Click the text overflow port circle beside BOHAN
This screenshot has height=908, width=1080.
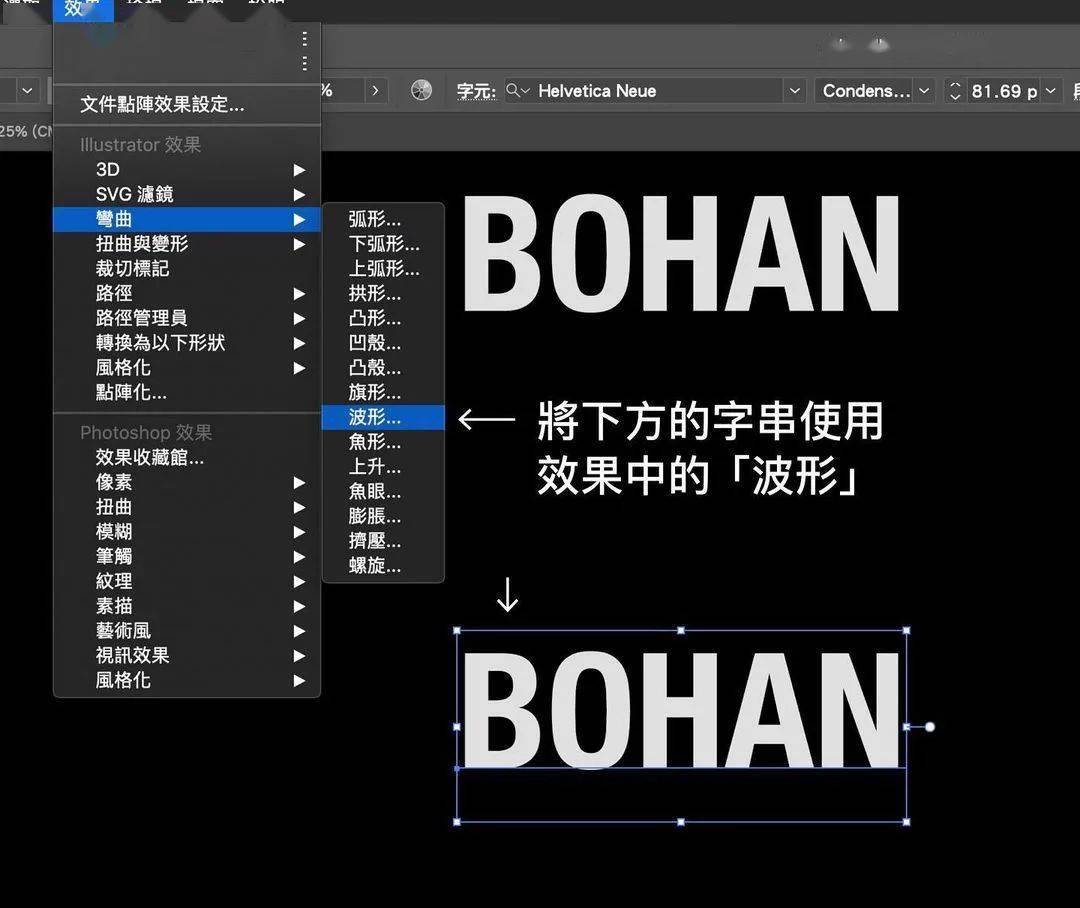click(x=930, y=727)
